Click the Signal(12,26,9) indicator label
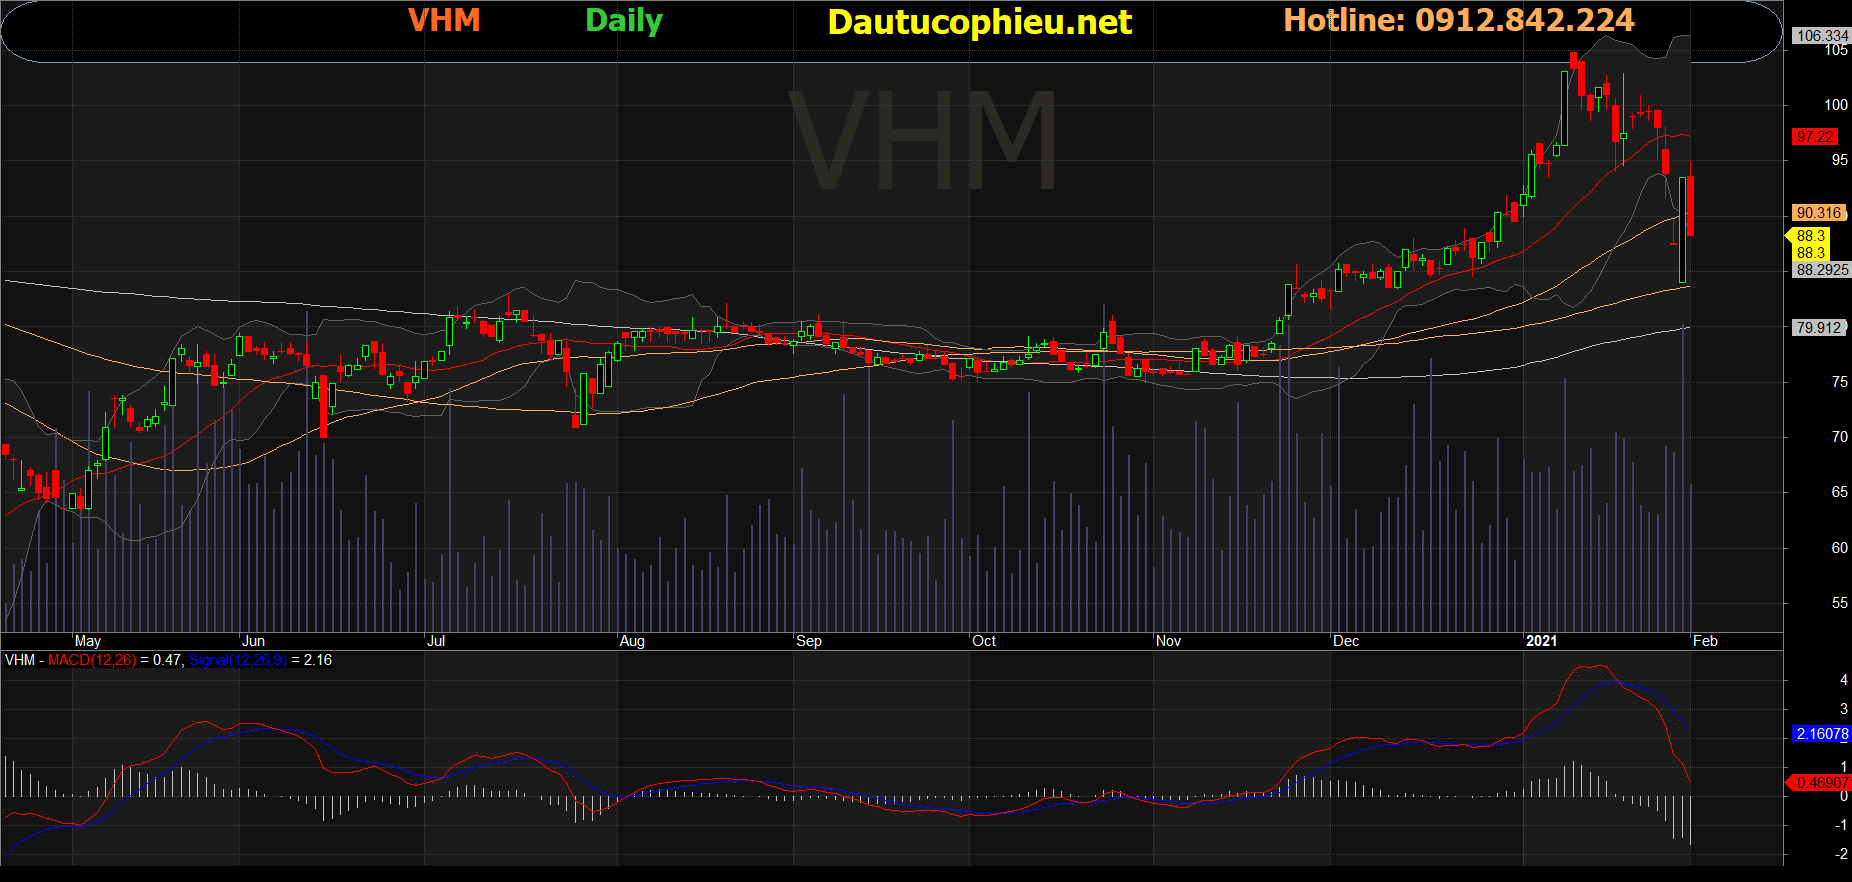The height and width of the screenshot is (882, 1852). point(237,660)
